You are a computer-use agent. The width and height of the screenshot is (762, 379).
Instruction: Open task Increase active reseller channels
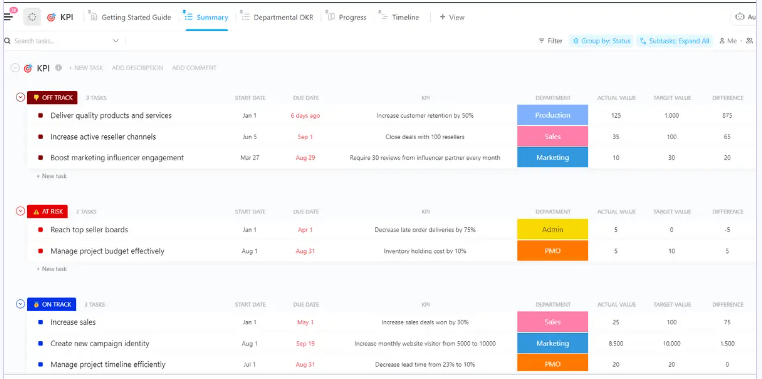[103, 137]
